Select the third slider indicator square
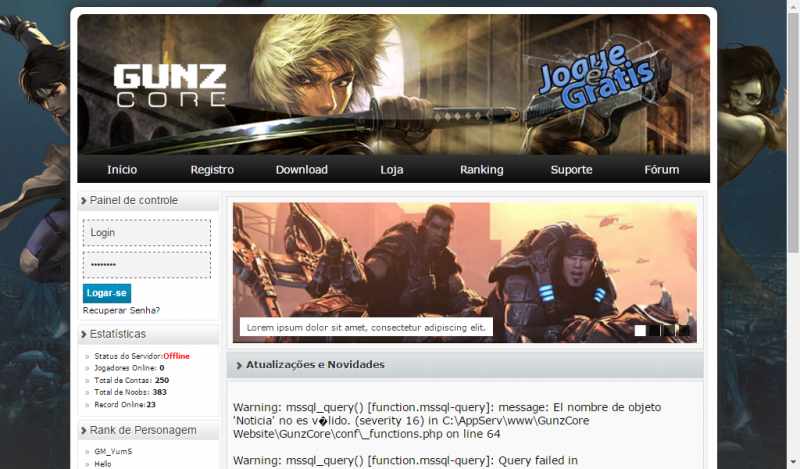The height and width of the screenshot is (469, 800). tap(669, 330)
